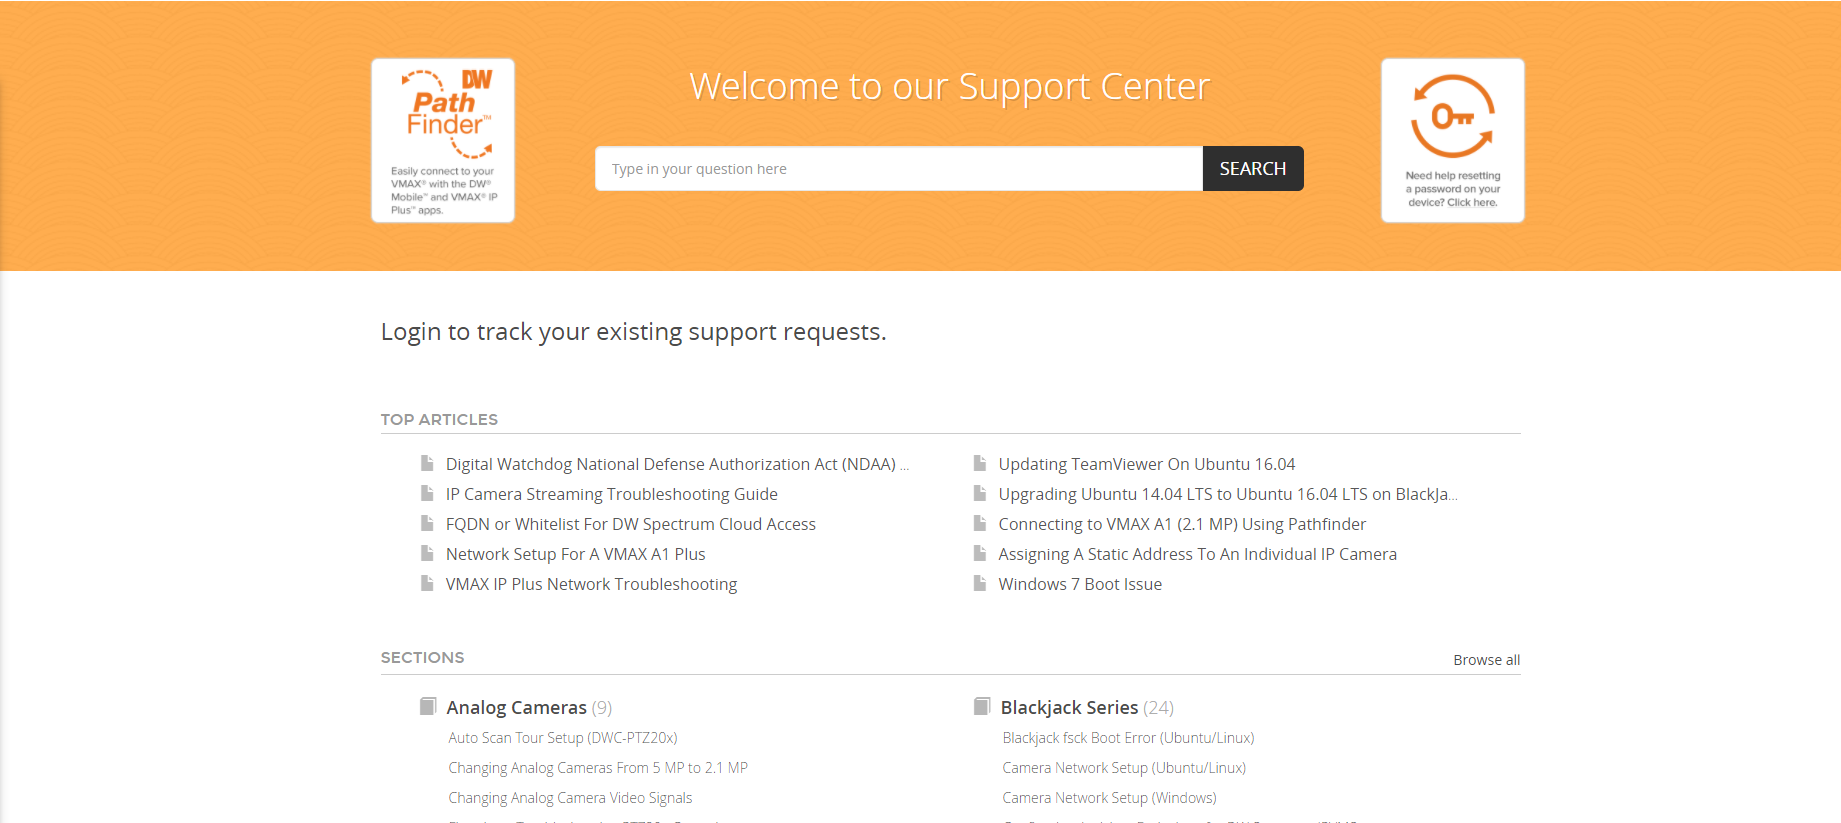Image resolution: width=1841 pixels, height=823 pixels.
Task: Open Blackjack fsck Boot Error article
Action: click(1128, 738)
